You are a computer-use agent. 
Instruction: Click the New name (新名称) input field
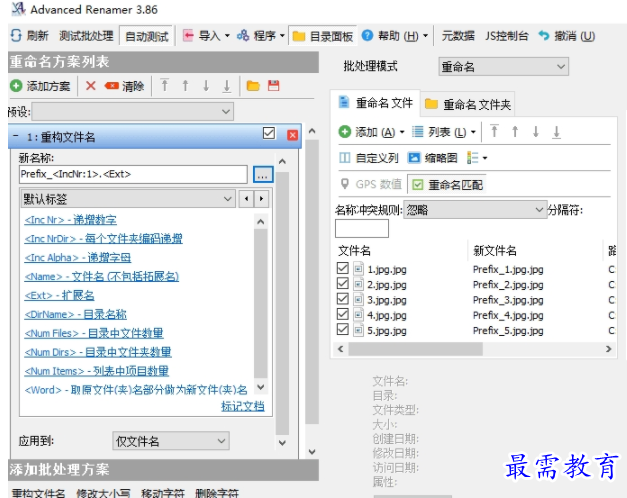133,174
